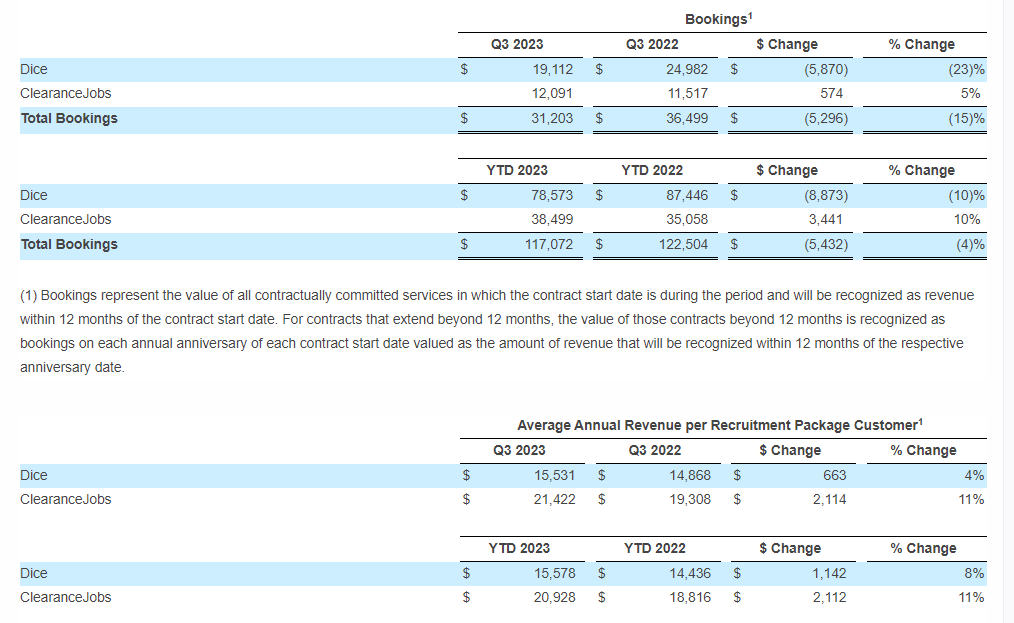Select the ClearanceJobs label beside 38,499
The width and height of the screenshot is (1014, 623).
tap(65, 219)
